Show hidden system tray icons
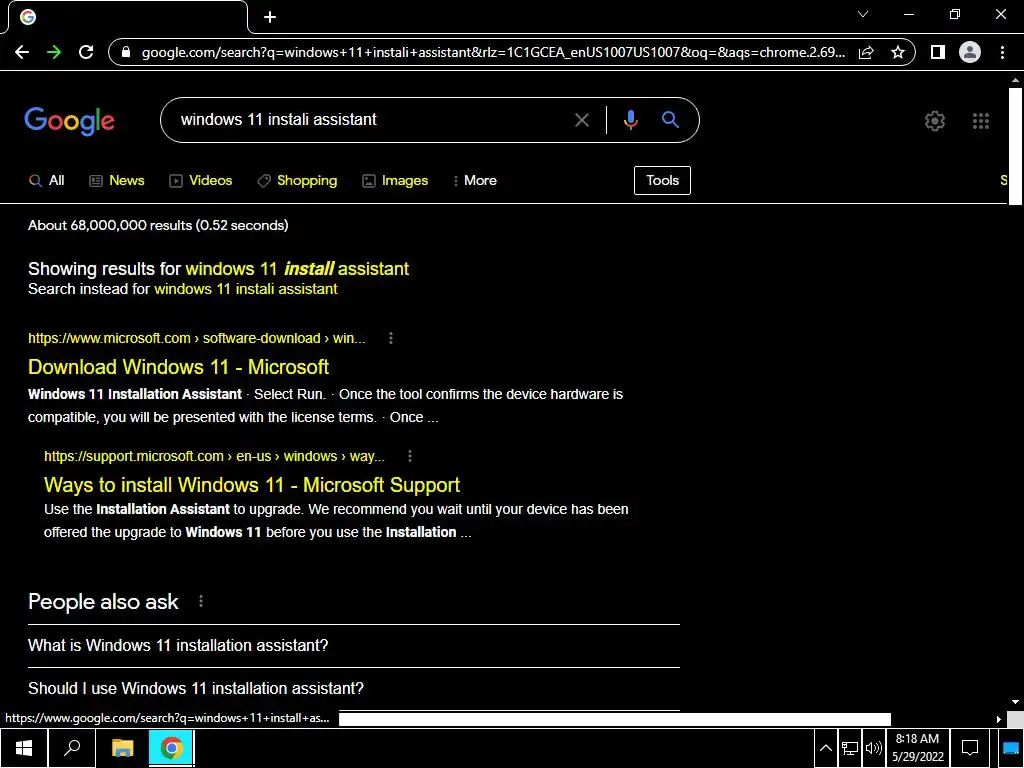 click(825, 748)
